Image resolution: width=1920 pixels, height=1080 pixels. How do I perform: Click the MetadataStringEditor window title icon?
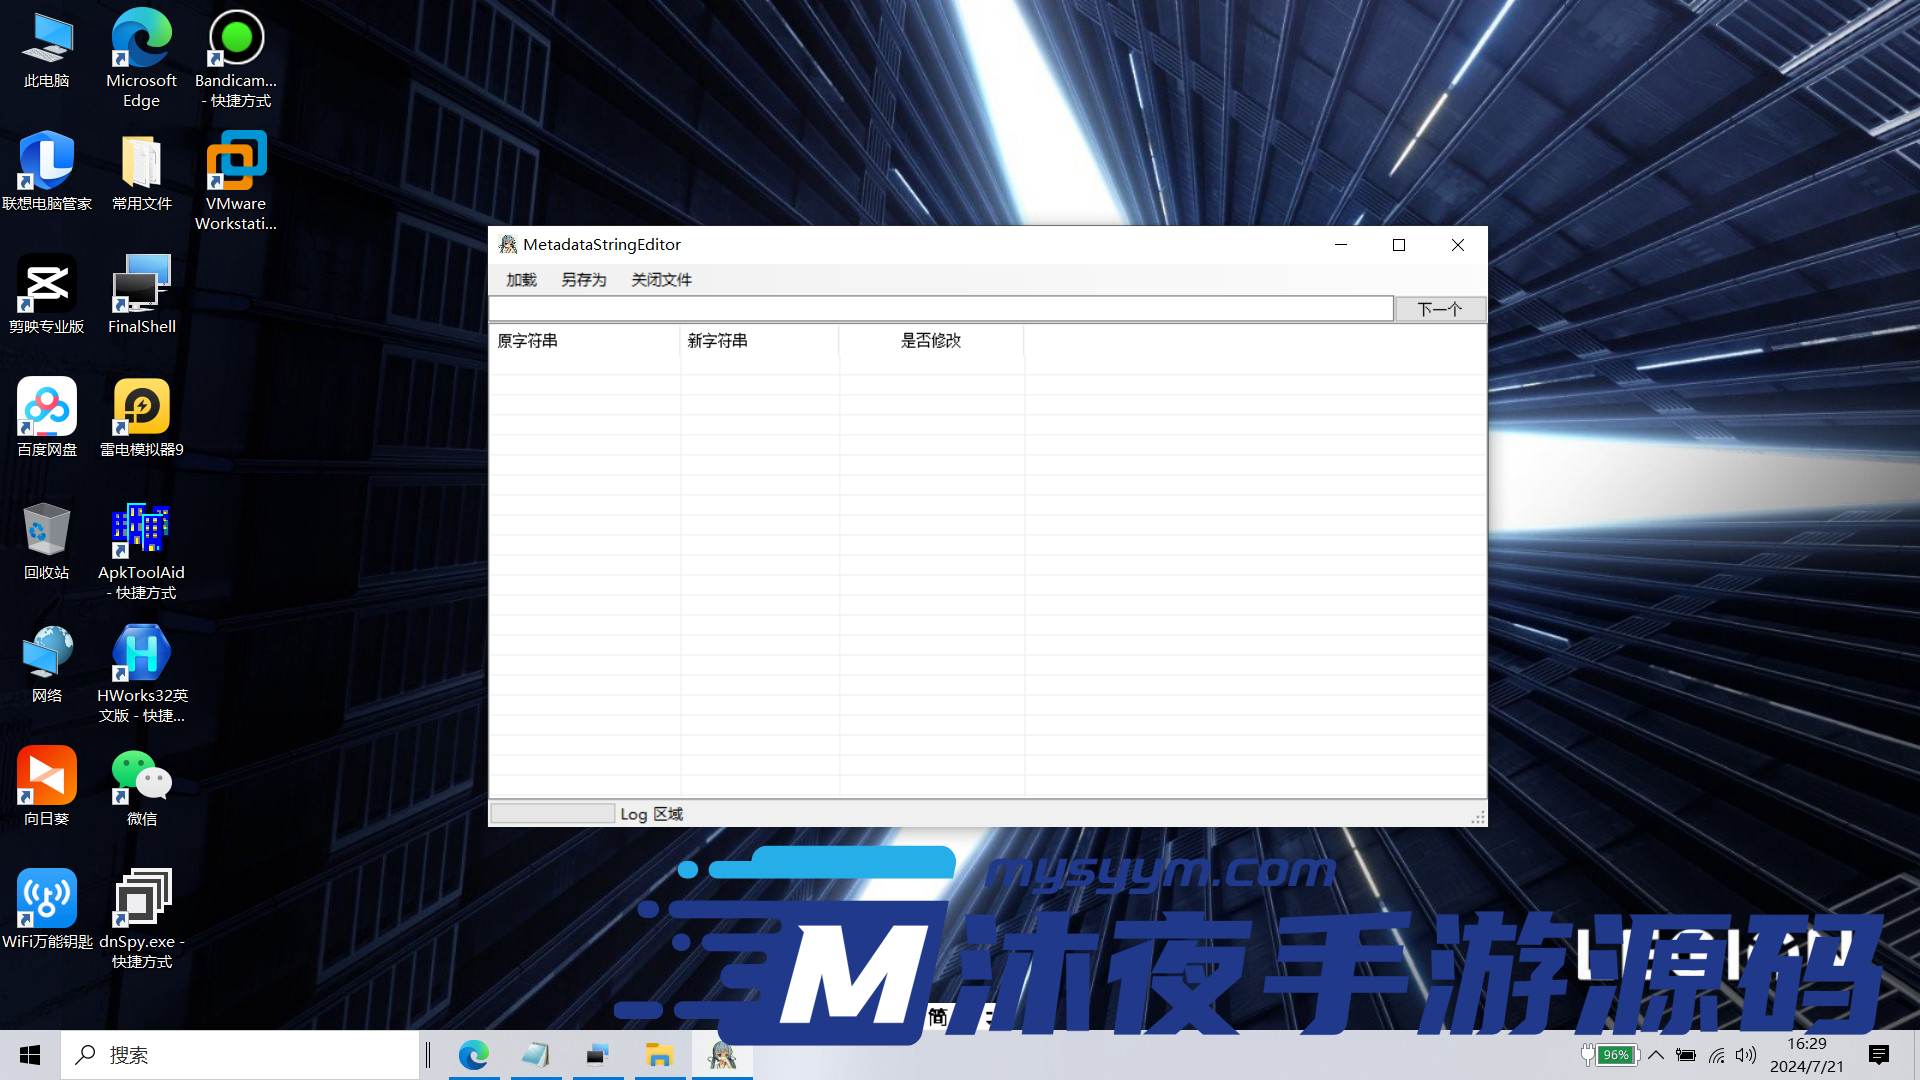pos(509,244)
